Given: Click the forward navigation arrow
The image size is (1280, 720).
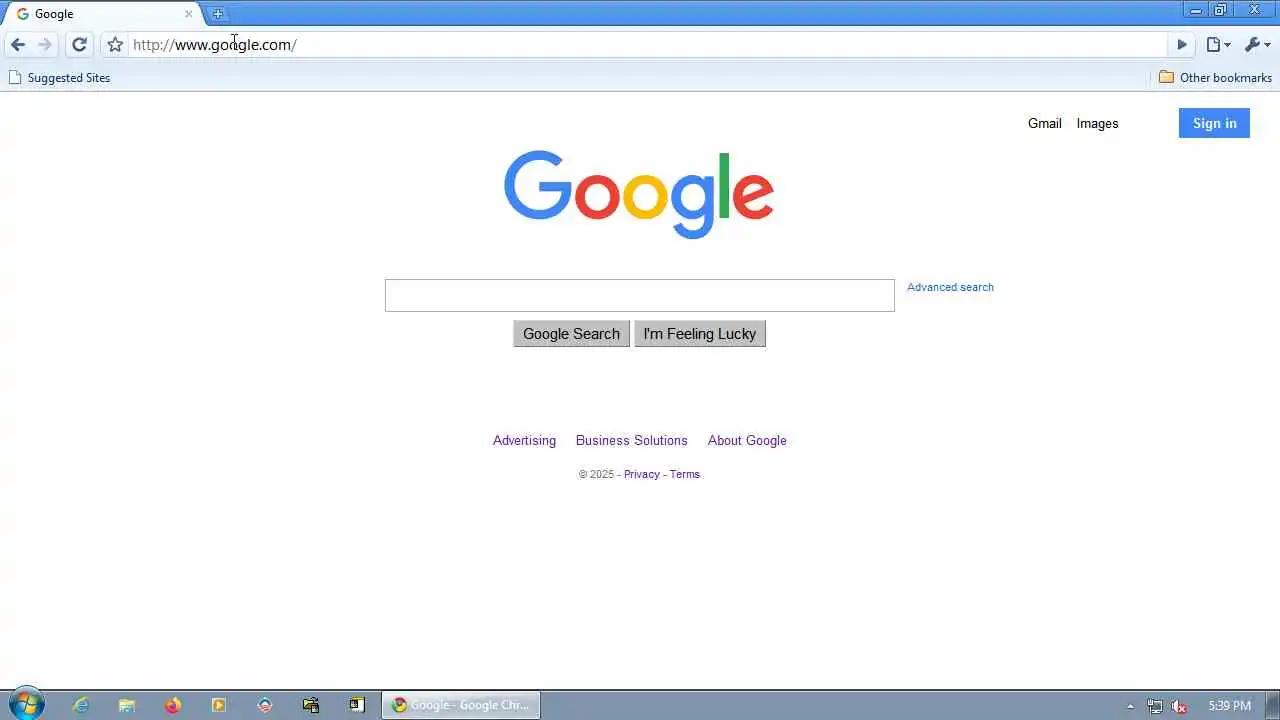Looking at the screenshot, I should [x=45, y=44].
